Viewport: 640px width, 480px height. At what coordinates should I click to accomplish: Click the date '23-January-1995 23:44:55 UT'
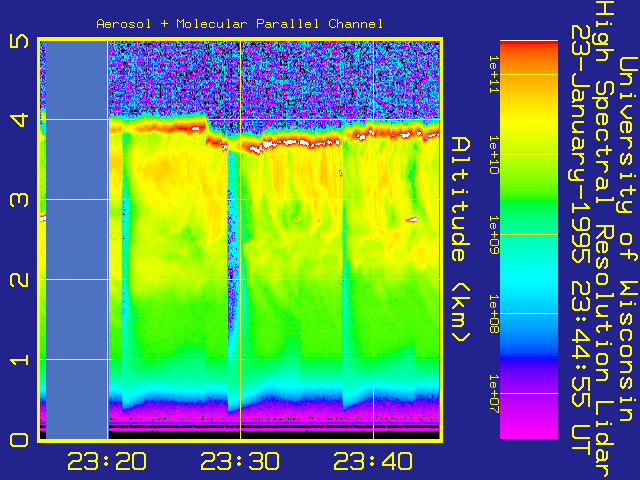click(x=580, y=240)
